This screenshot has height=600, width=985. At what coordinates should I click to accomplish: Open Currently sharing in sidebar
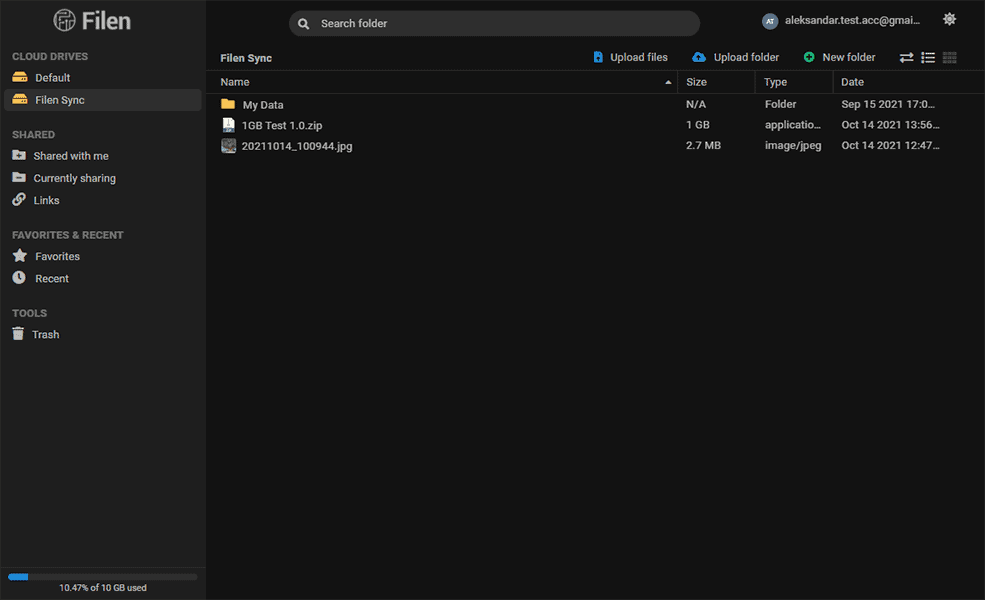click(74, 178)
